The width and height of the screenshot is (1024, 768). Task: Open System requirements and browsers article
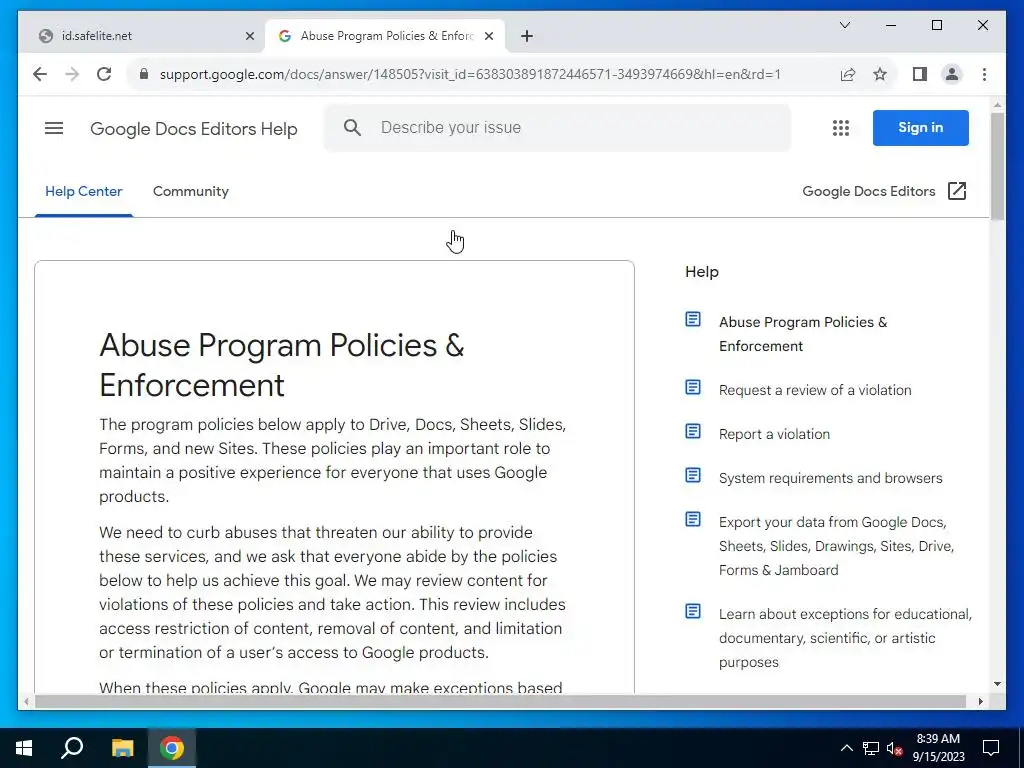tap(830, 478)
